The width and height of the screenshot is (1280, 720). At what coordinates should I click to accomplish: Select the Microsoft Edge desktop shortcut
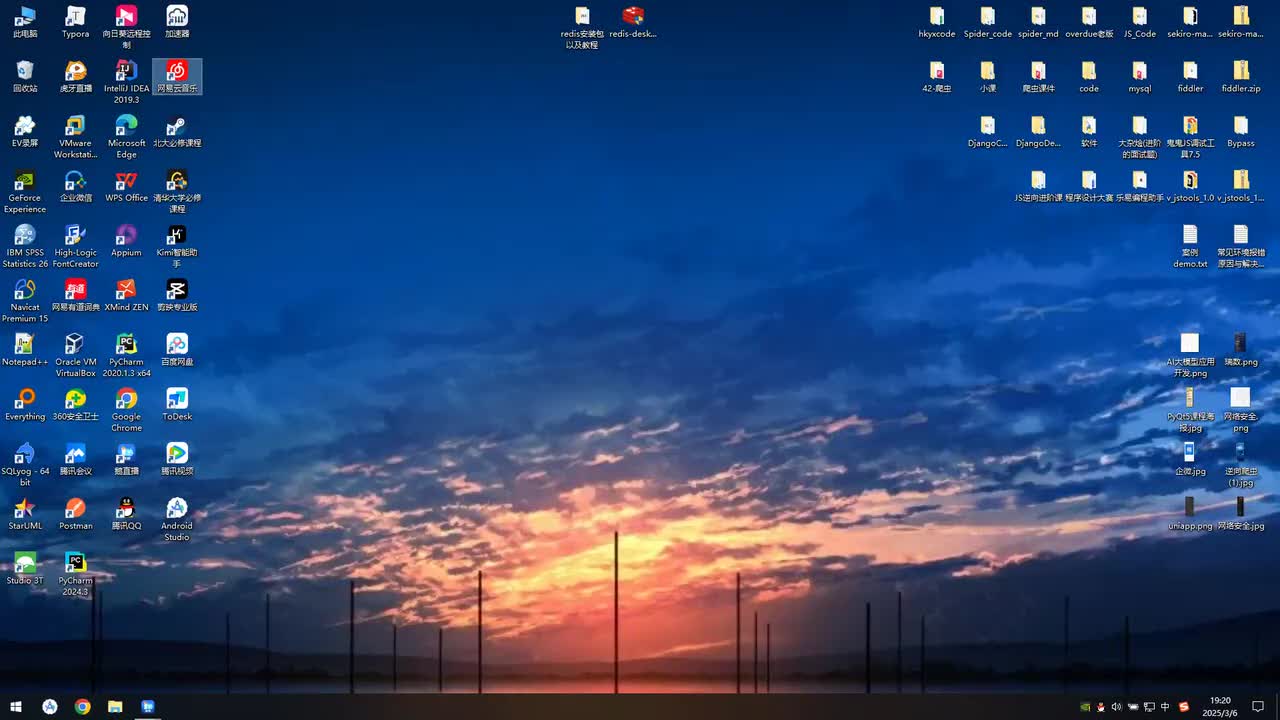[126, 137]
